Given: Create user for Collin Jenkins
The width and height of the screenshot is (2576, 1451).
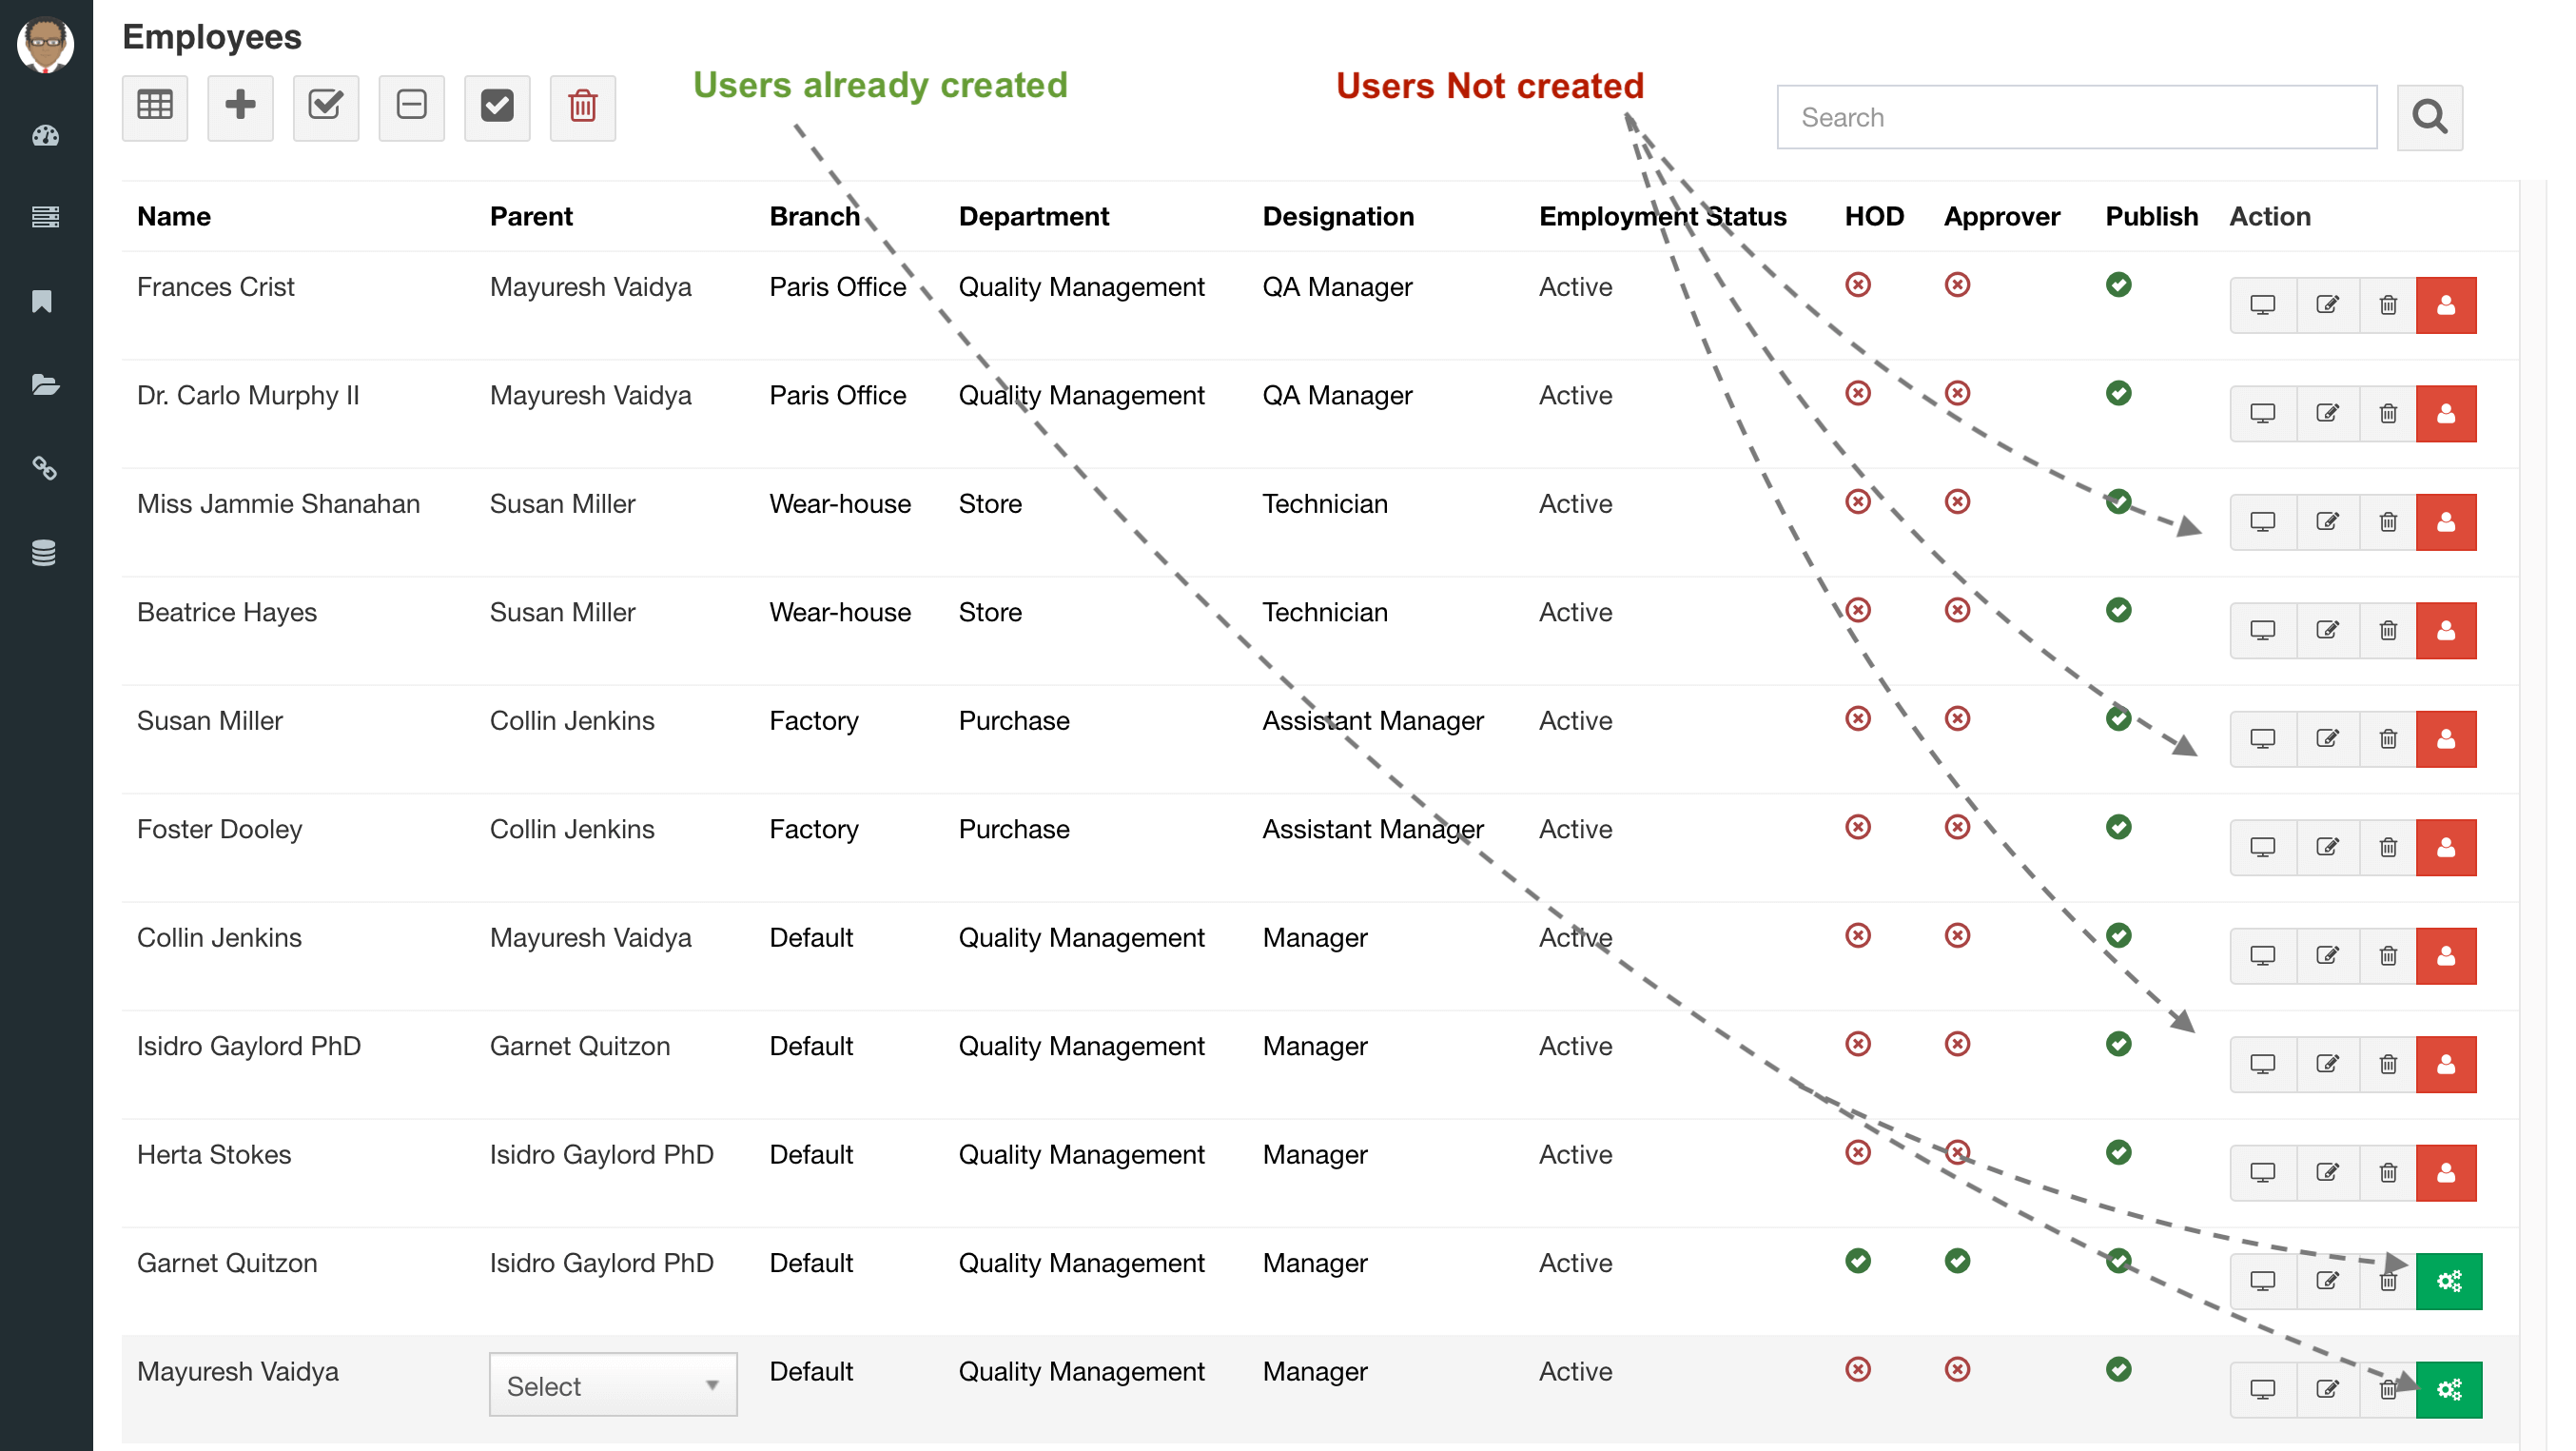Looking at the screenshot, I should click(2446, 956).
